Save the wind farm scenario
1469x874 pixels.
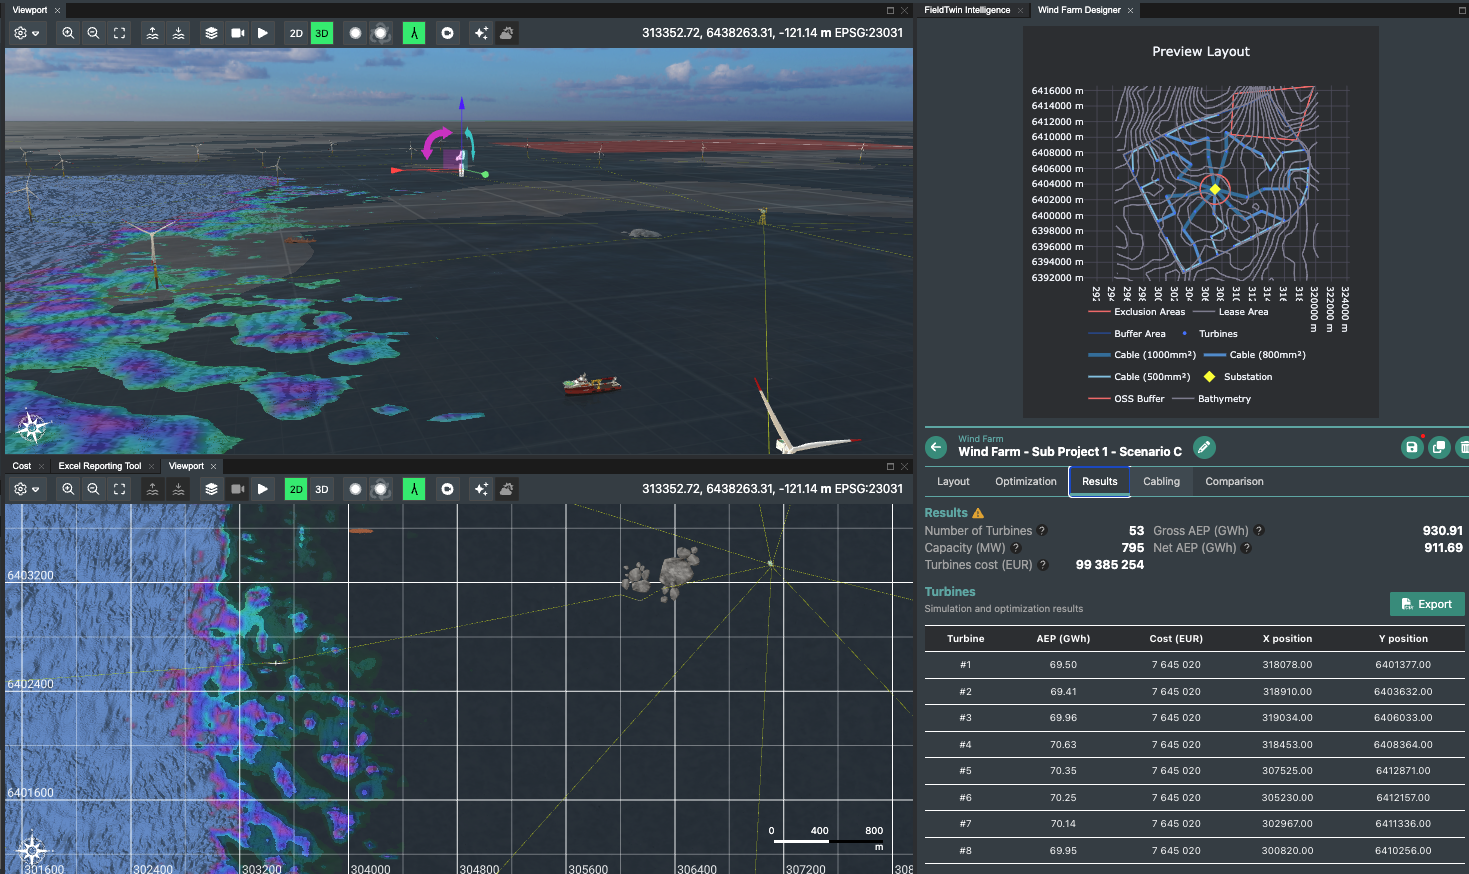[1411, 447]
